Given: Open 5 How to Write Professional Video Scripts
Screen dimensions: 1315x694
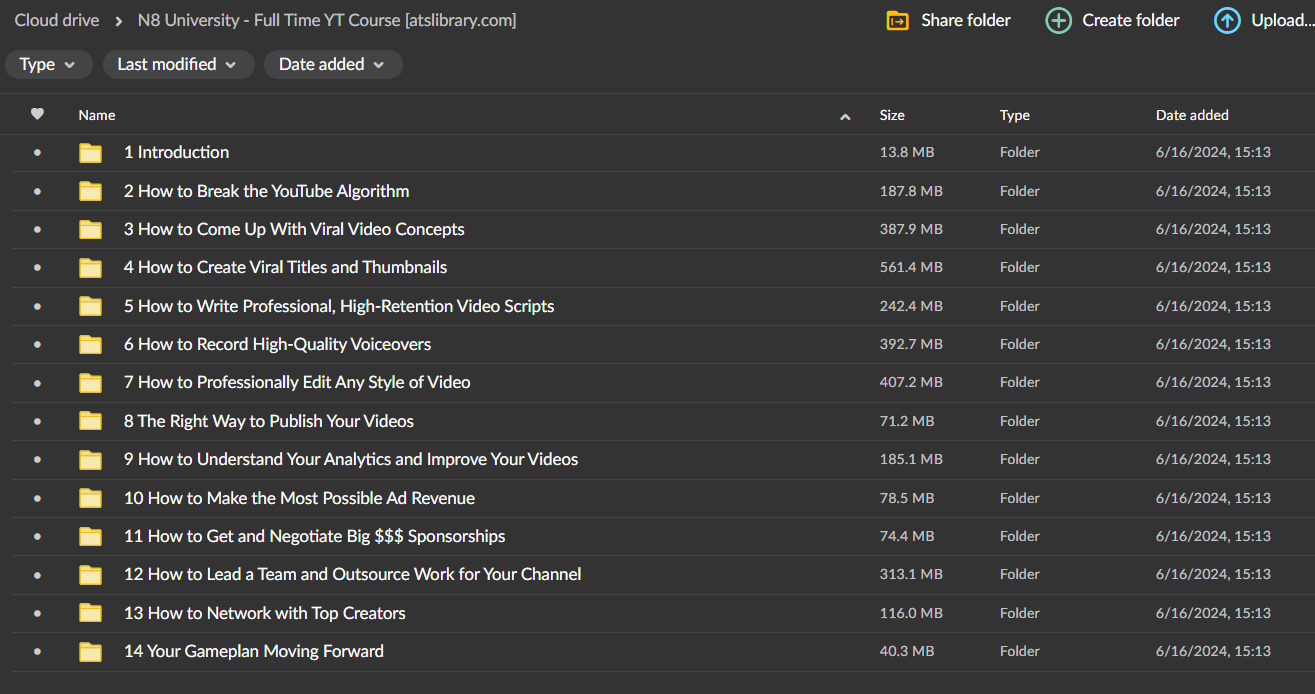Looking at the screenshot, I should (338, 306).
